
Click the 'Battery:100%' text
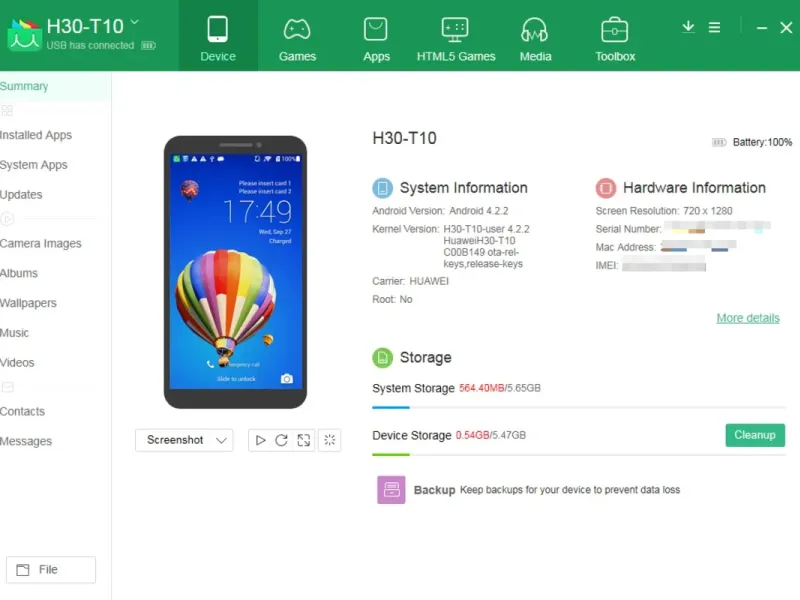pos(762,142)
